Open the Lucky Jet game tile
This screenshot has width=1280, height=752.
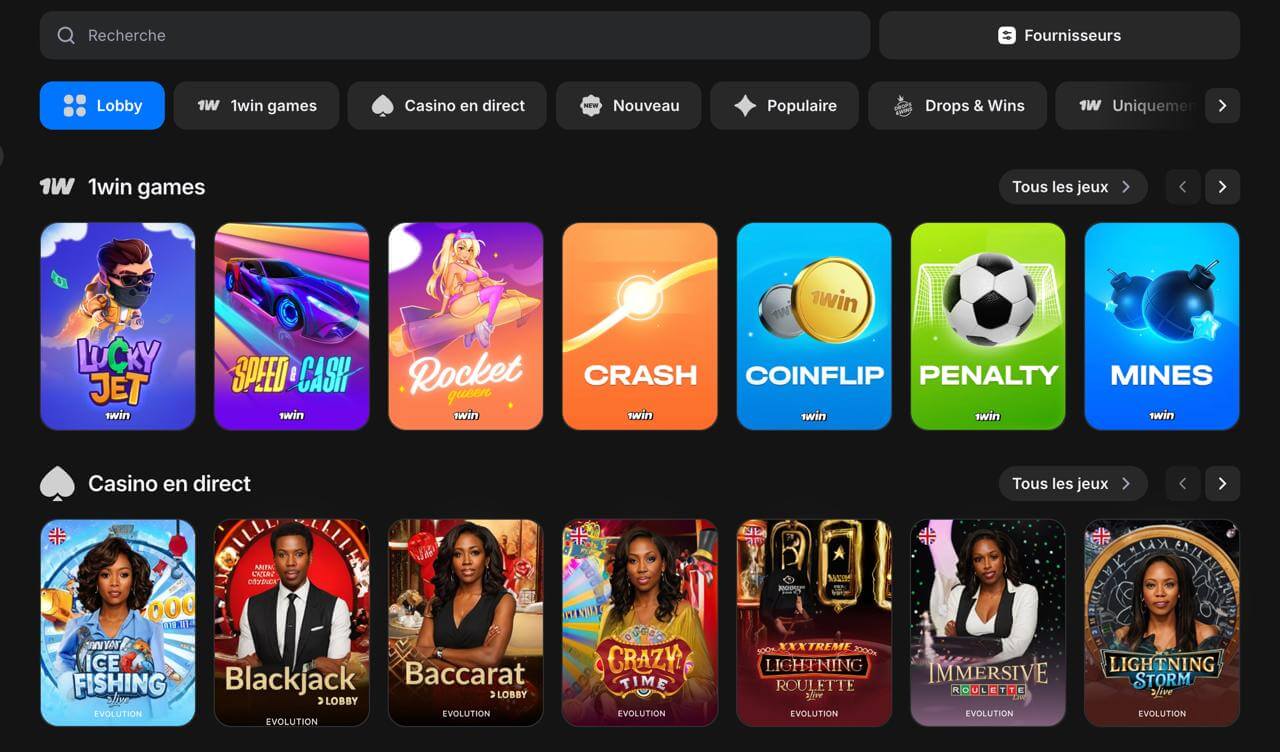coord(118,326)
